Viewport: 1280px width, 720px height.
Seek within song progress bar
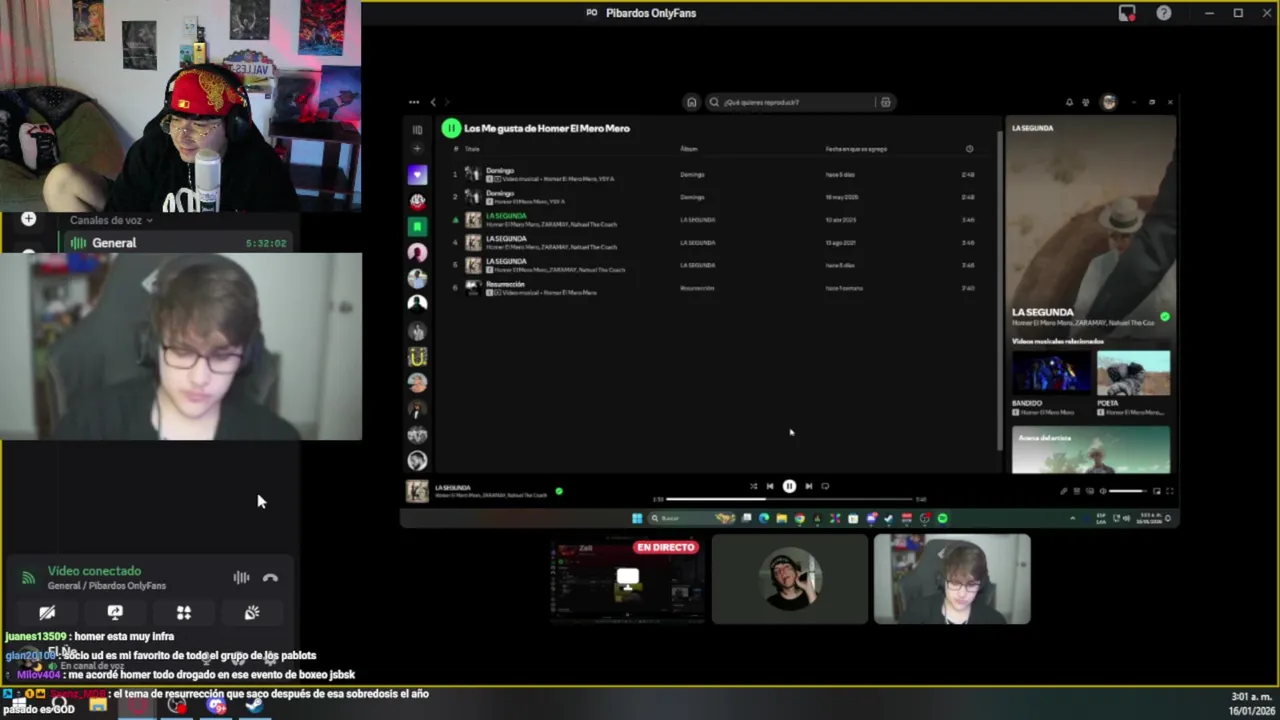[x=789, y=498]
